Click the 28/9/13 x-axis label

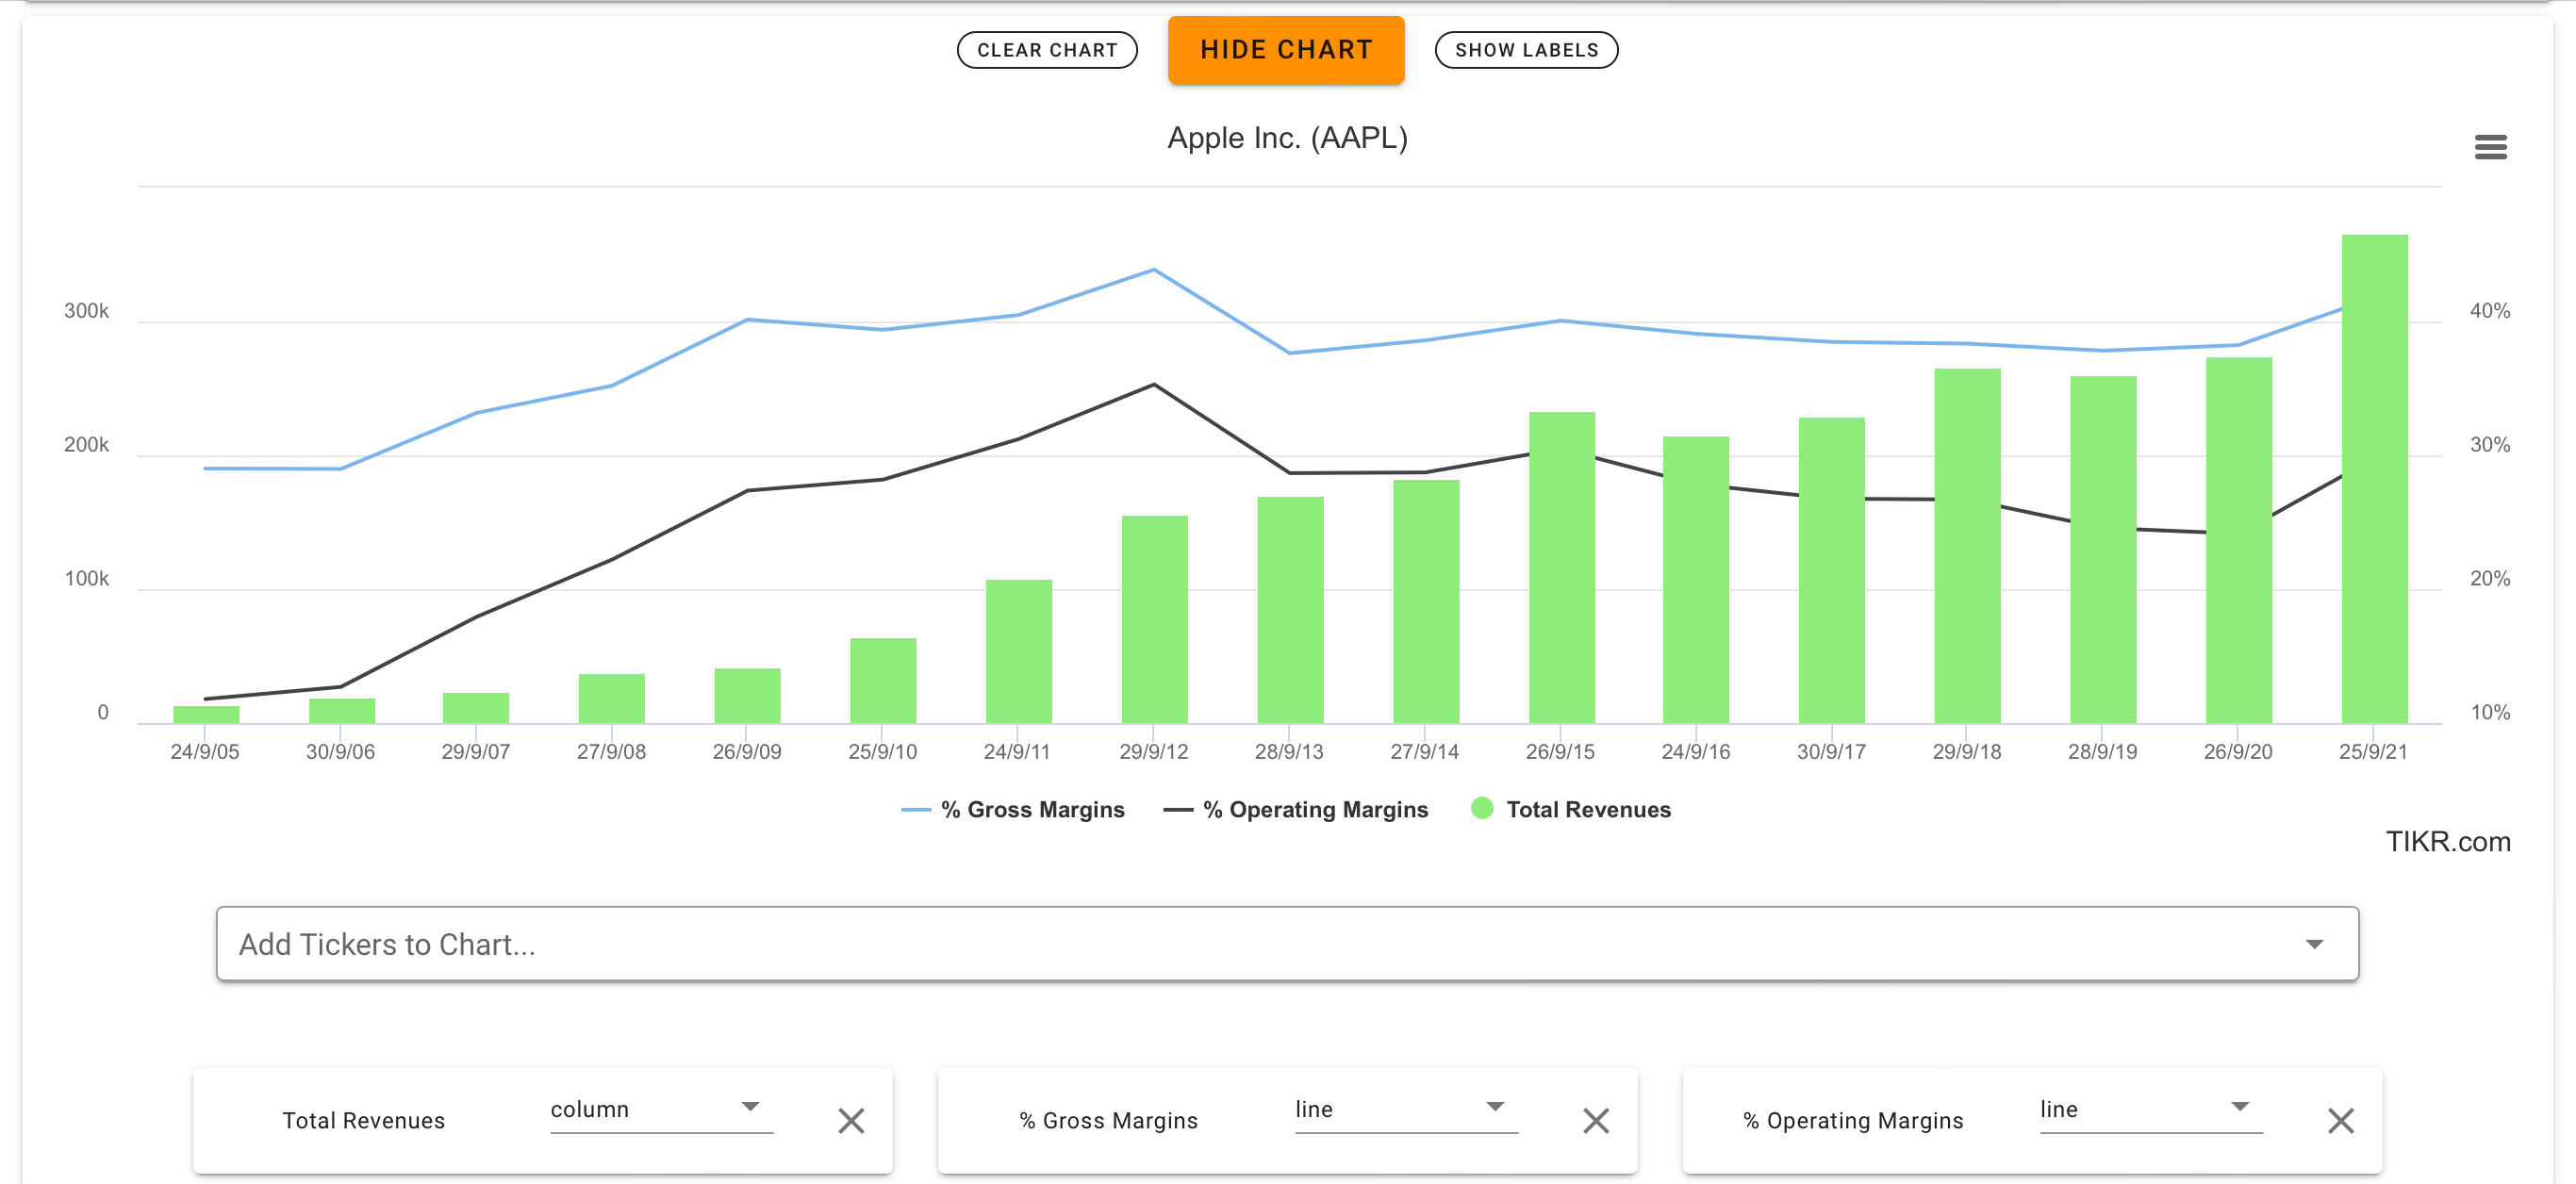pyautogui.click(x=1289, y=752)
